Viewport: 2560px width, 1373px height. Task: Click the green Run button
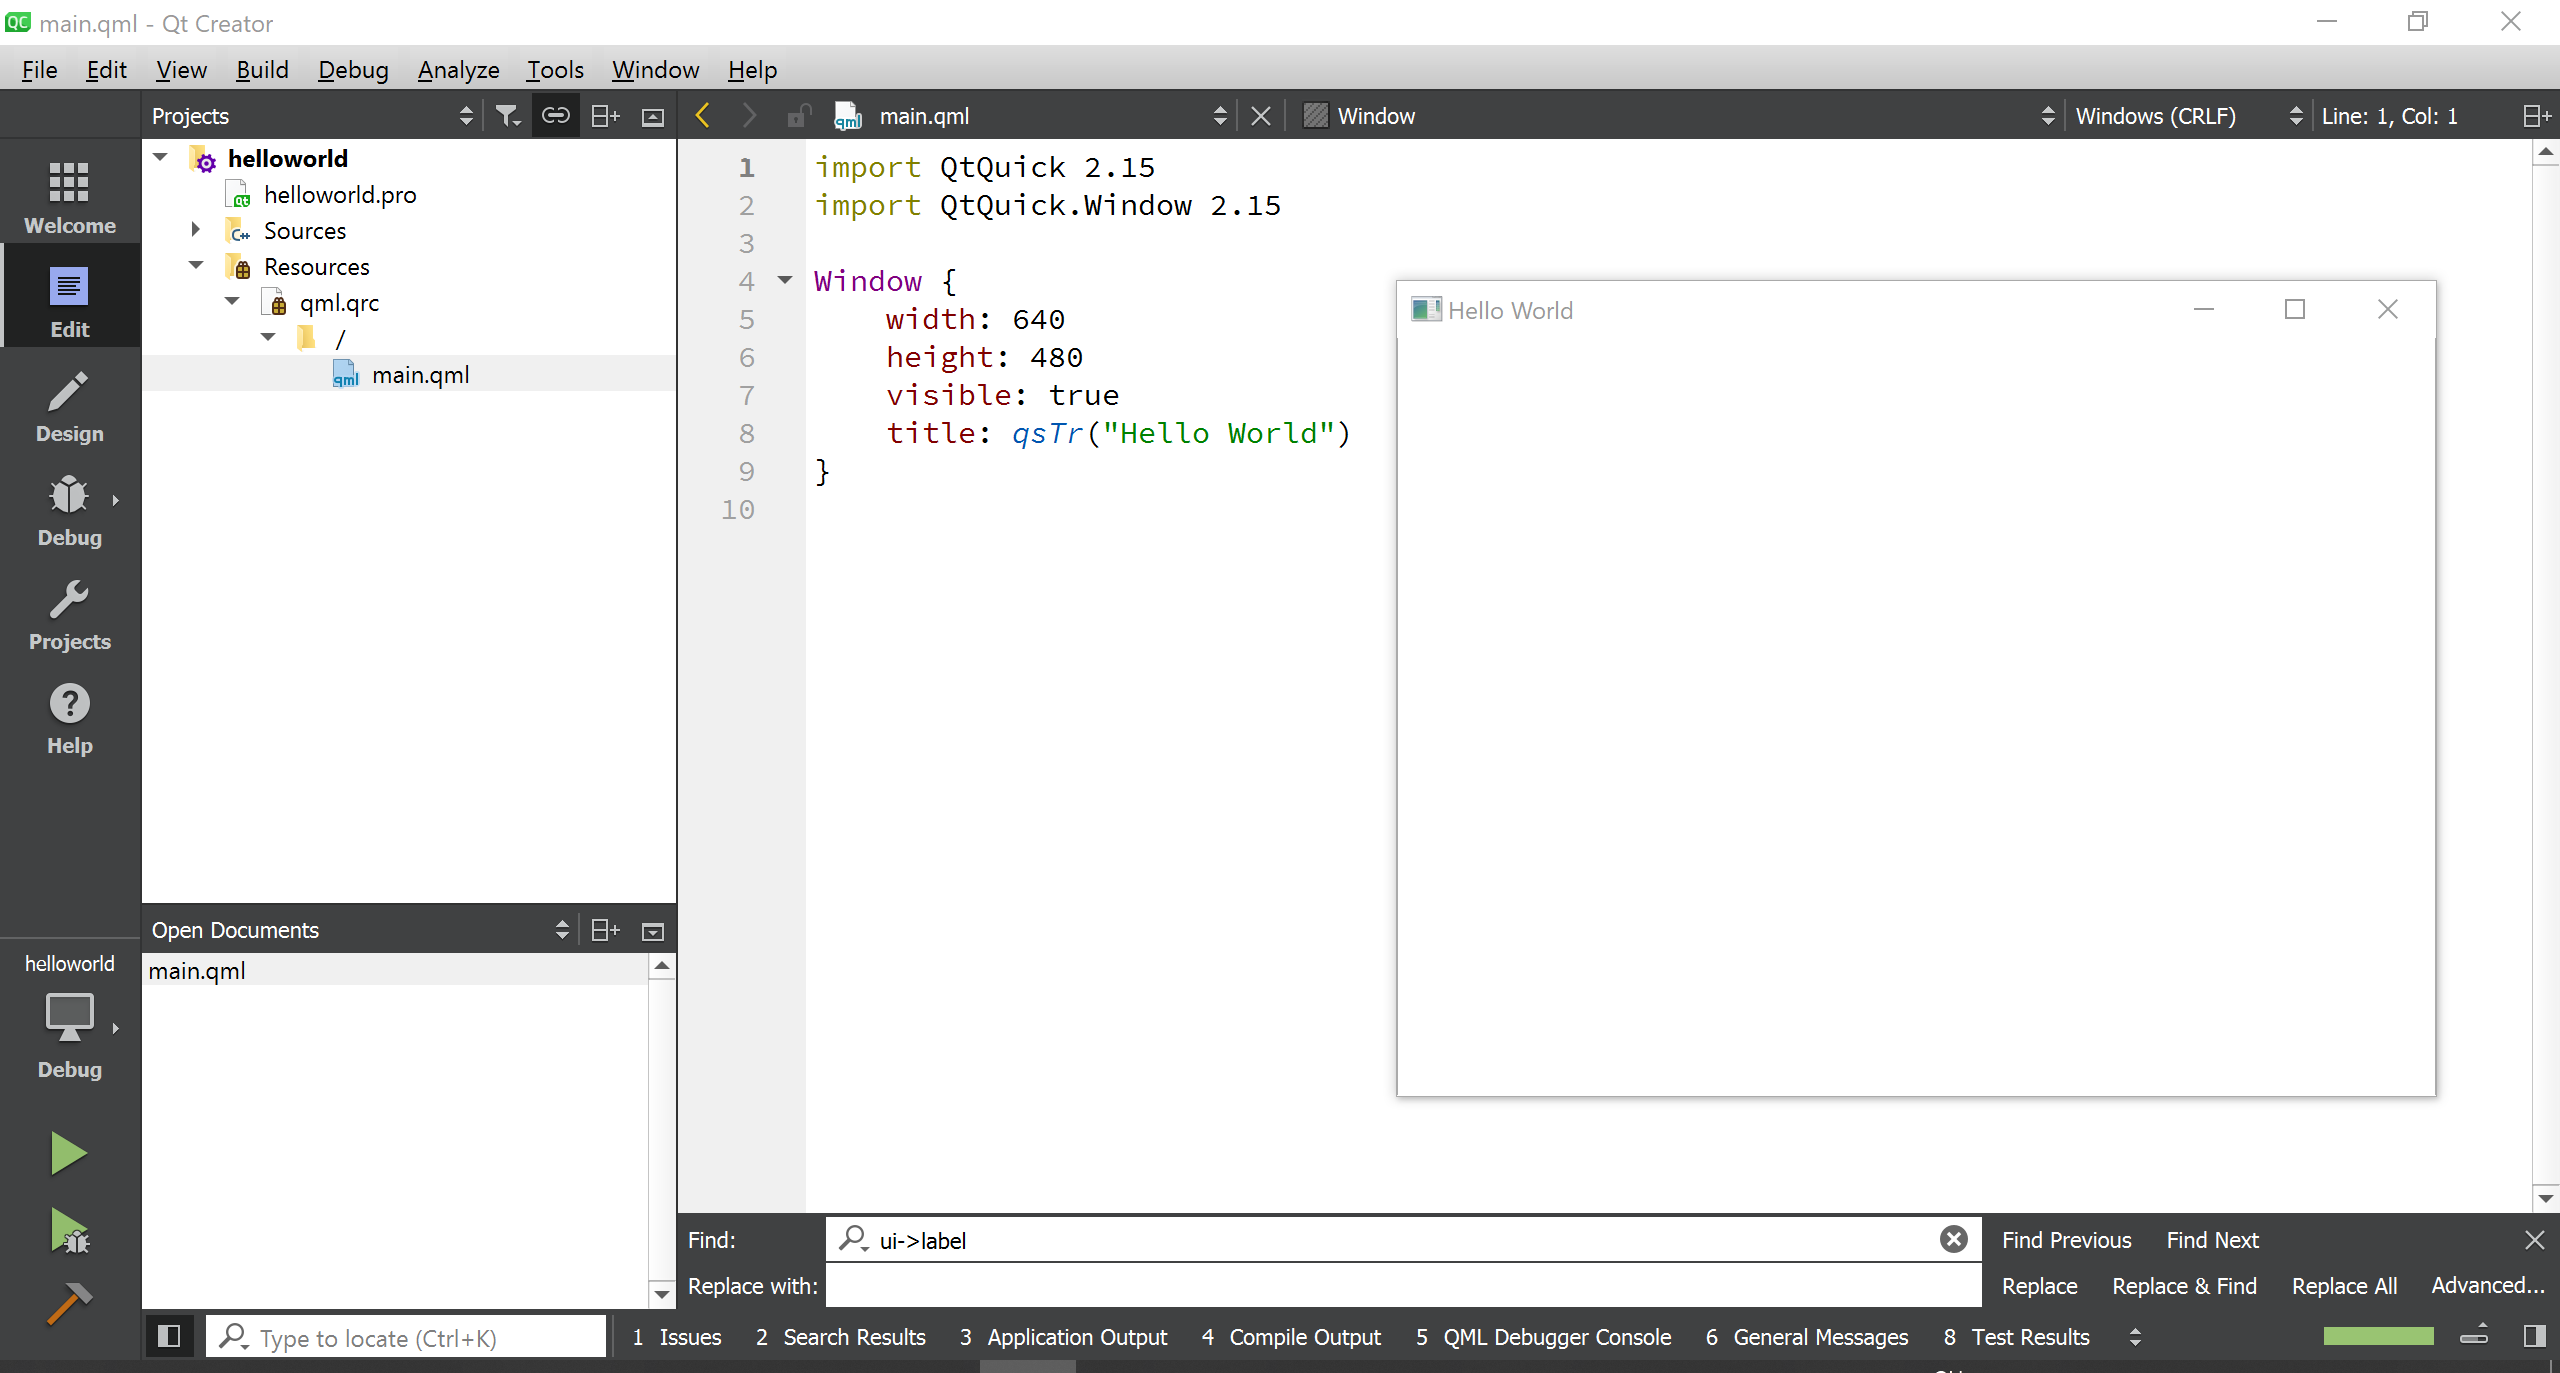coord(69,1153)
